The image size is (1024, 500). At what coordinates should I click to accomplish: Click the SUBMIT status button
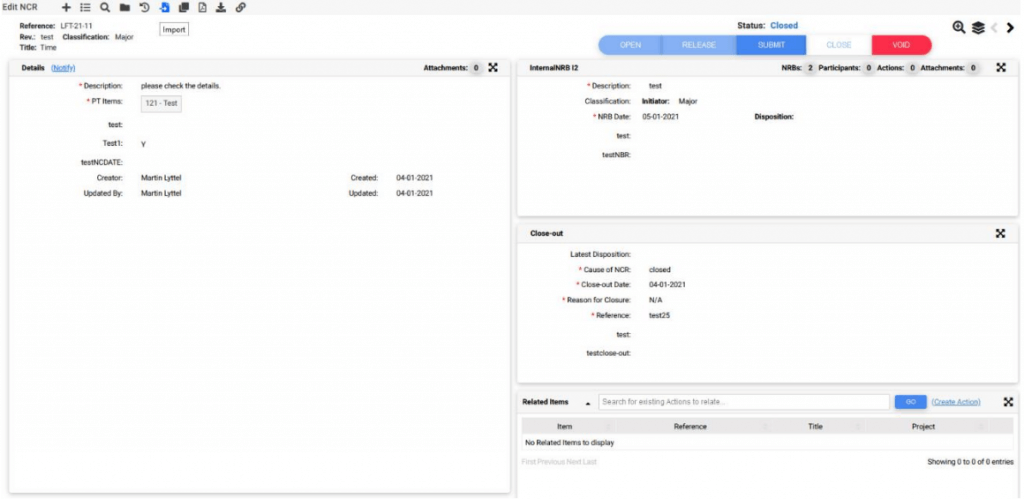pos(771,45)
